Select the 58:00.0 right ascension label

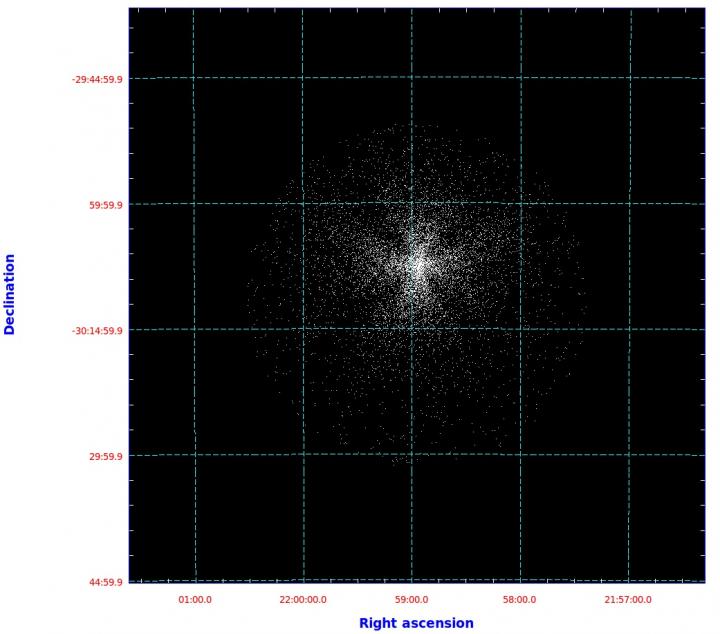[x=519, y=600]
